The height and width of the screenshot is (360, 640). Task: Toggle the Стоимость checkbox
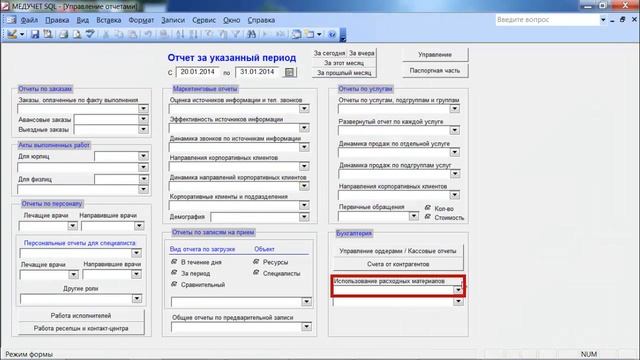pos(428,217)
